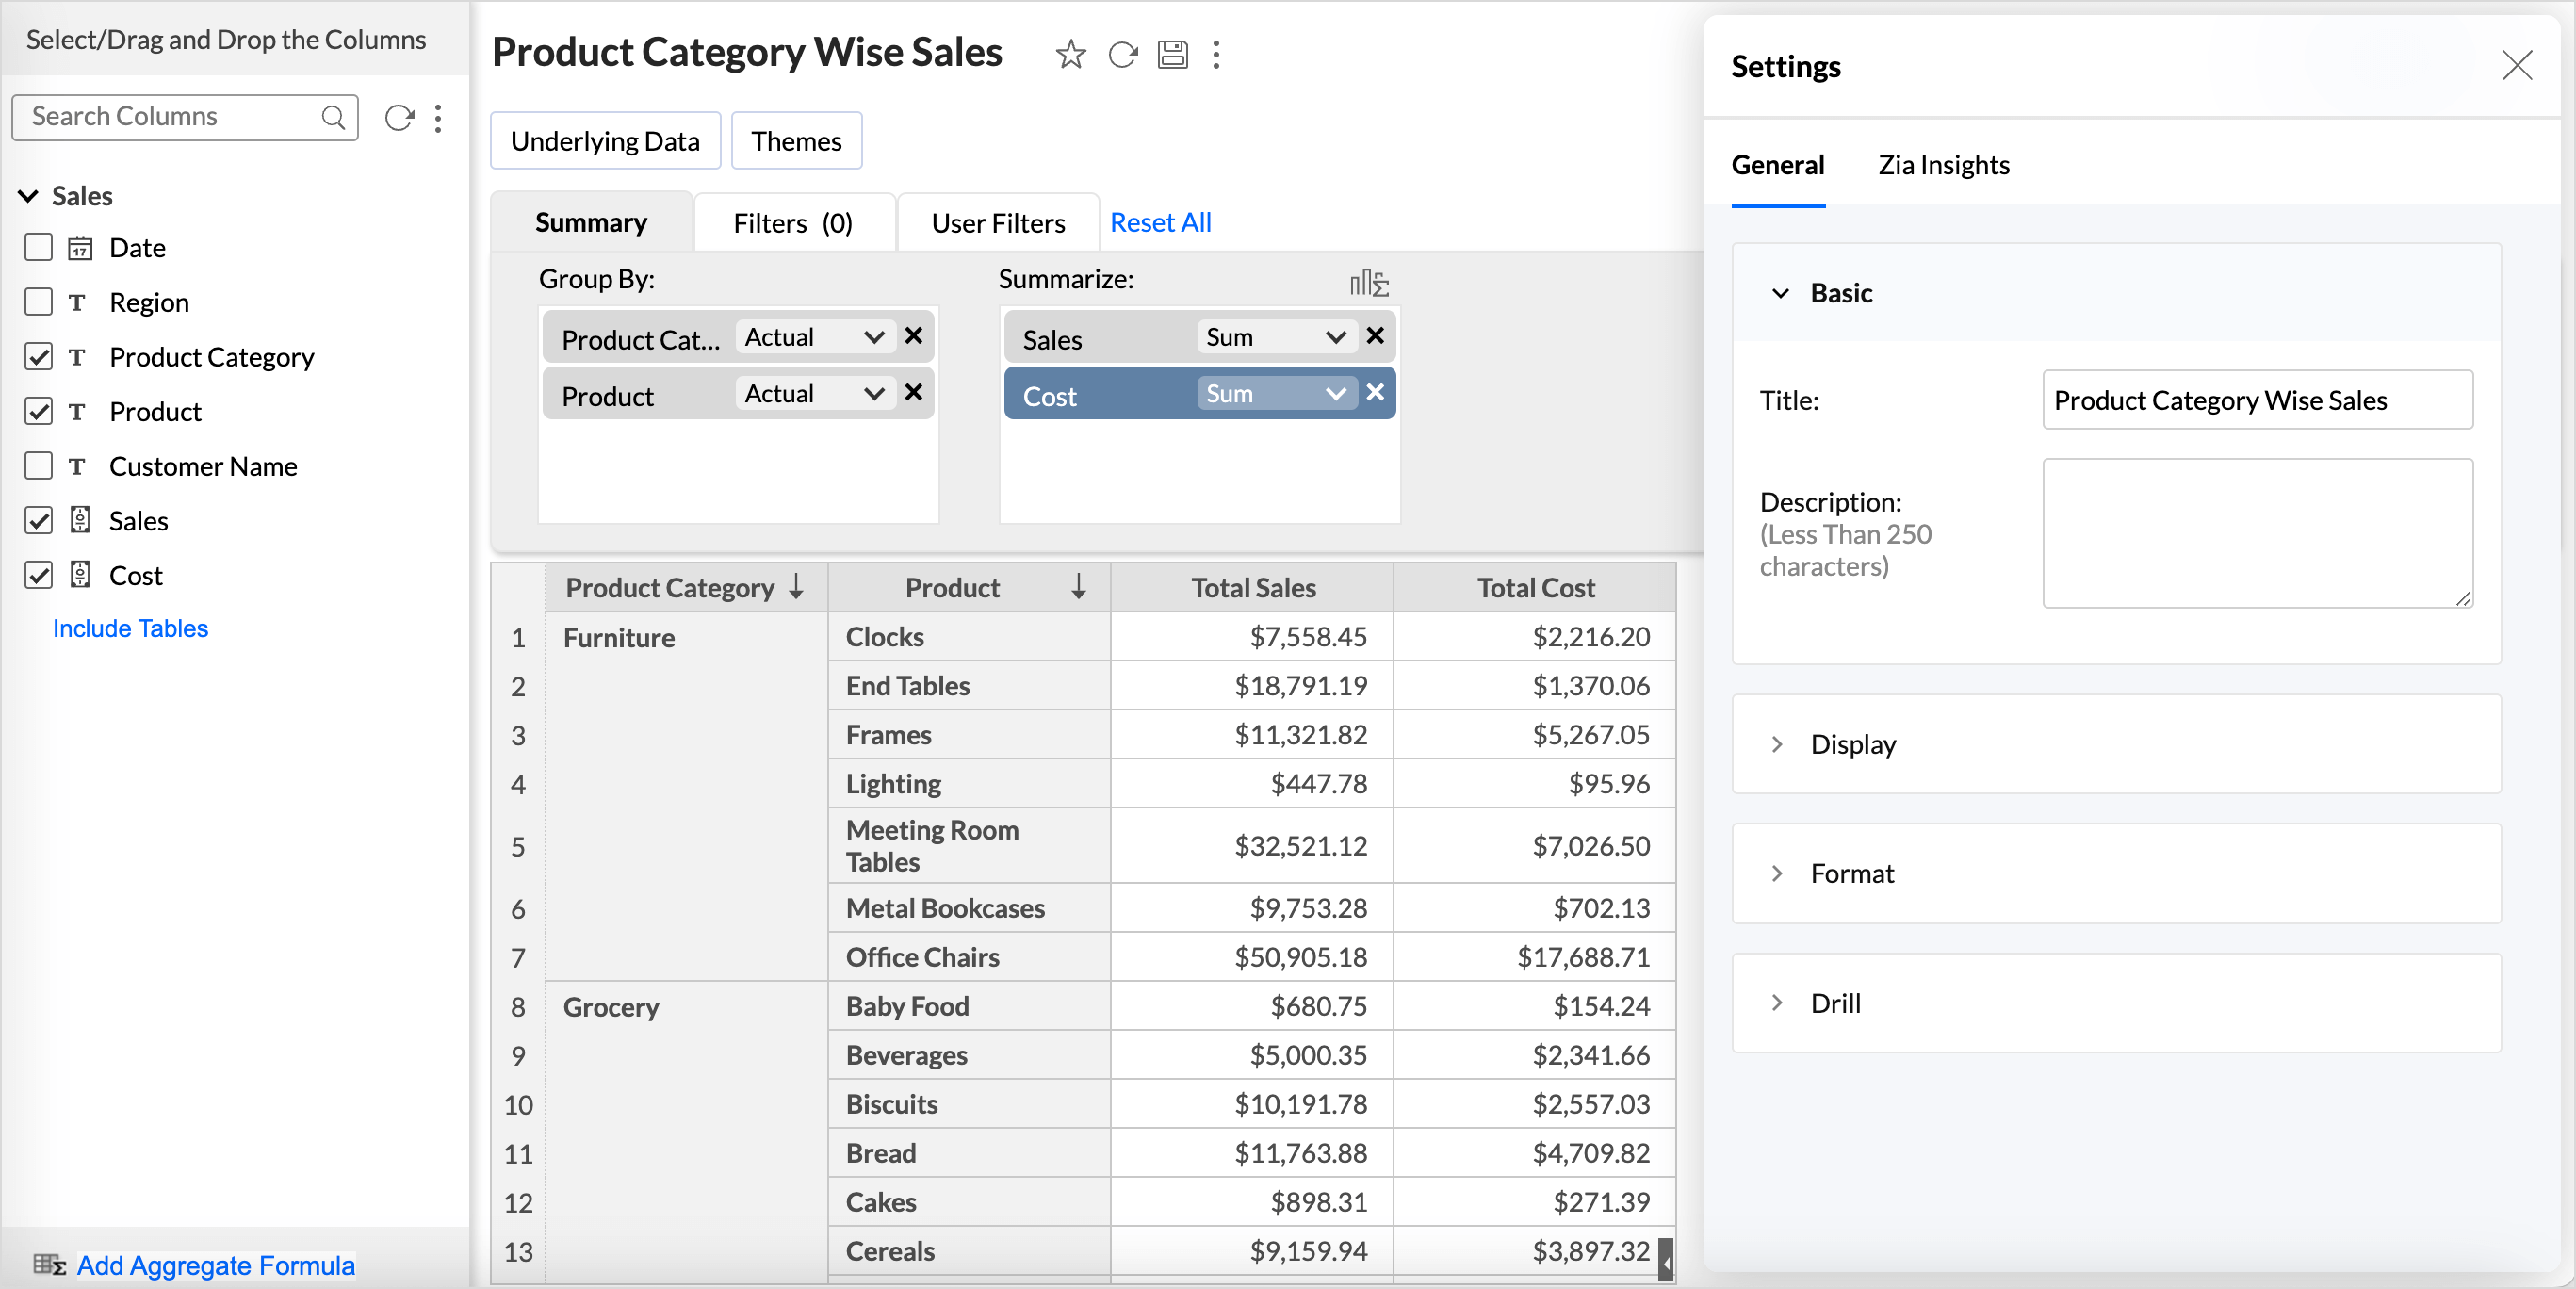Click the Add Aggregate Formula link
The width and height of the screenshot is (2576, 1289).
click(215, 1265)
